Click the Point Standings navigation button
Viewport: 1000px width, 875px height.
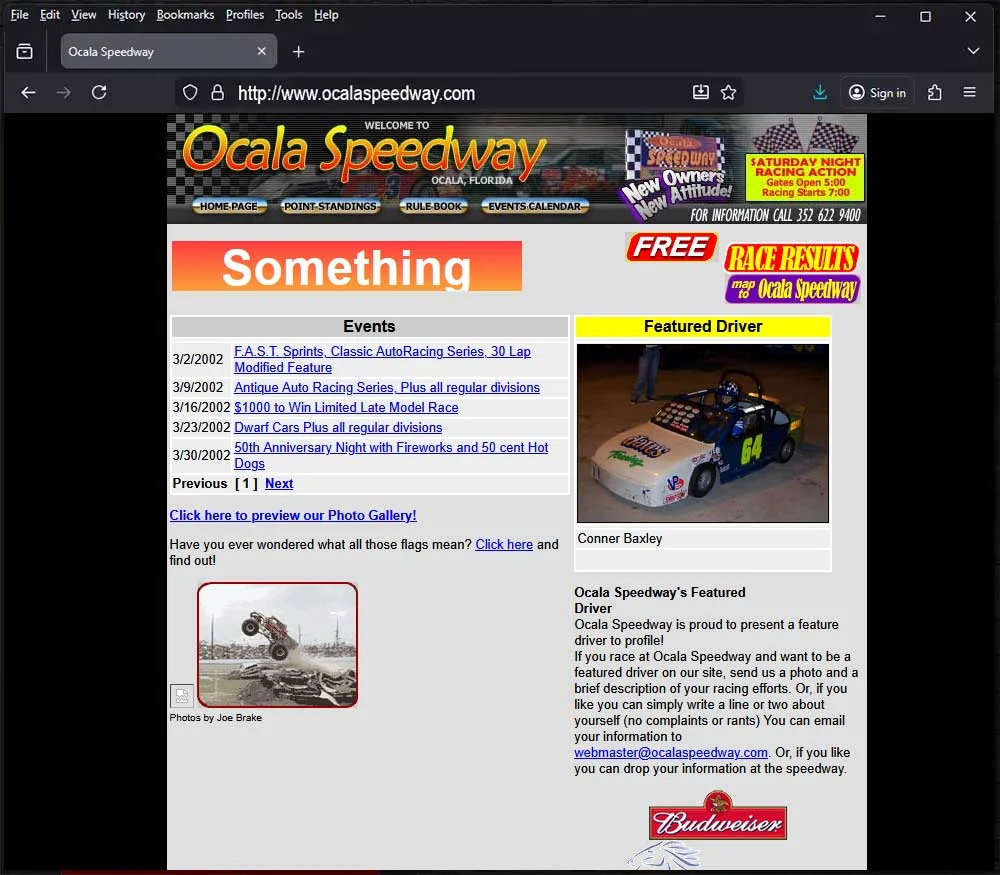point(330,206)
